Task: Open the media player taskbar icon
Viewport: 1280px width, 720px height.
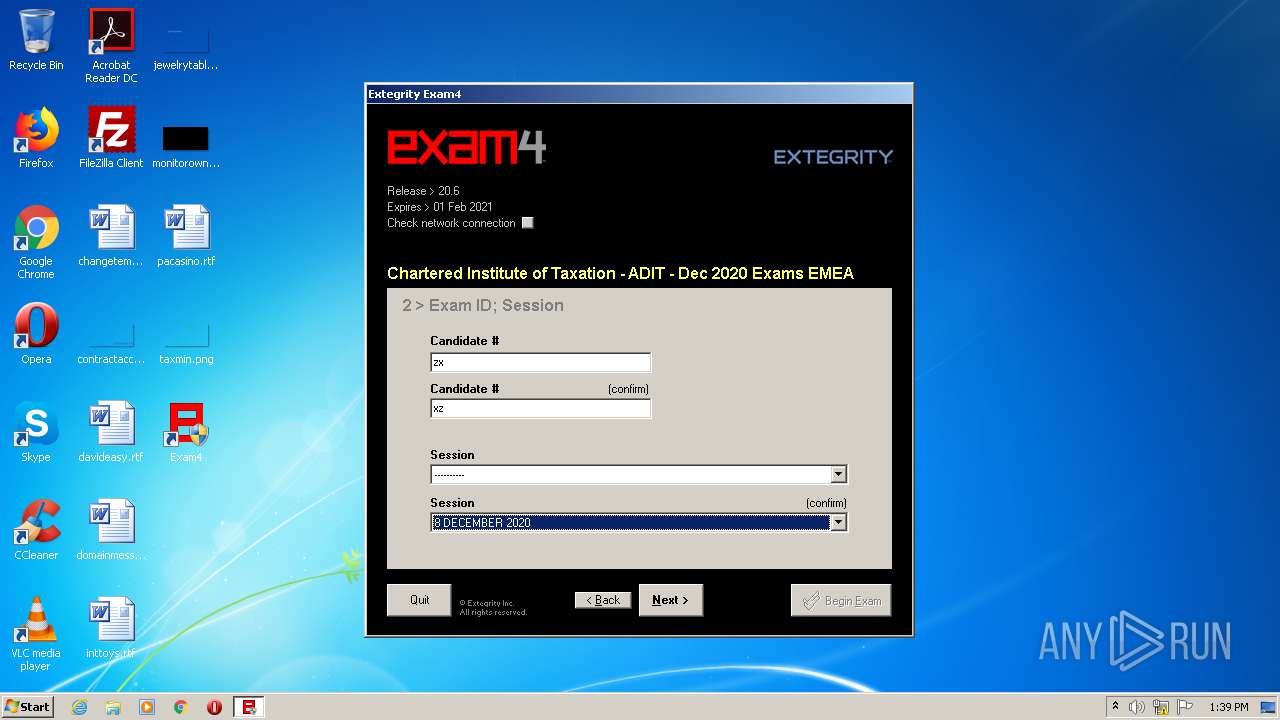Action: (x=147, y=707)
